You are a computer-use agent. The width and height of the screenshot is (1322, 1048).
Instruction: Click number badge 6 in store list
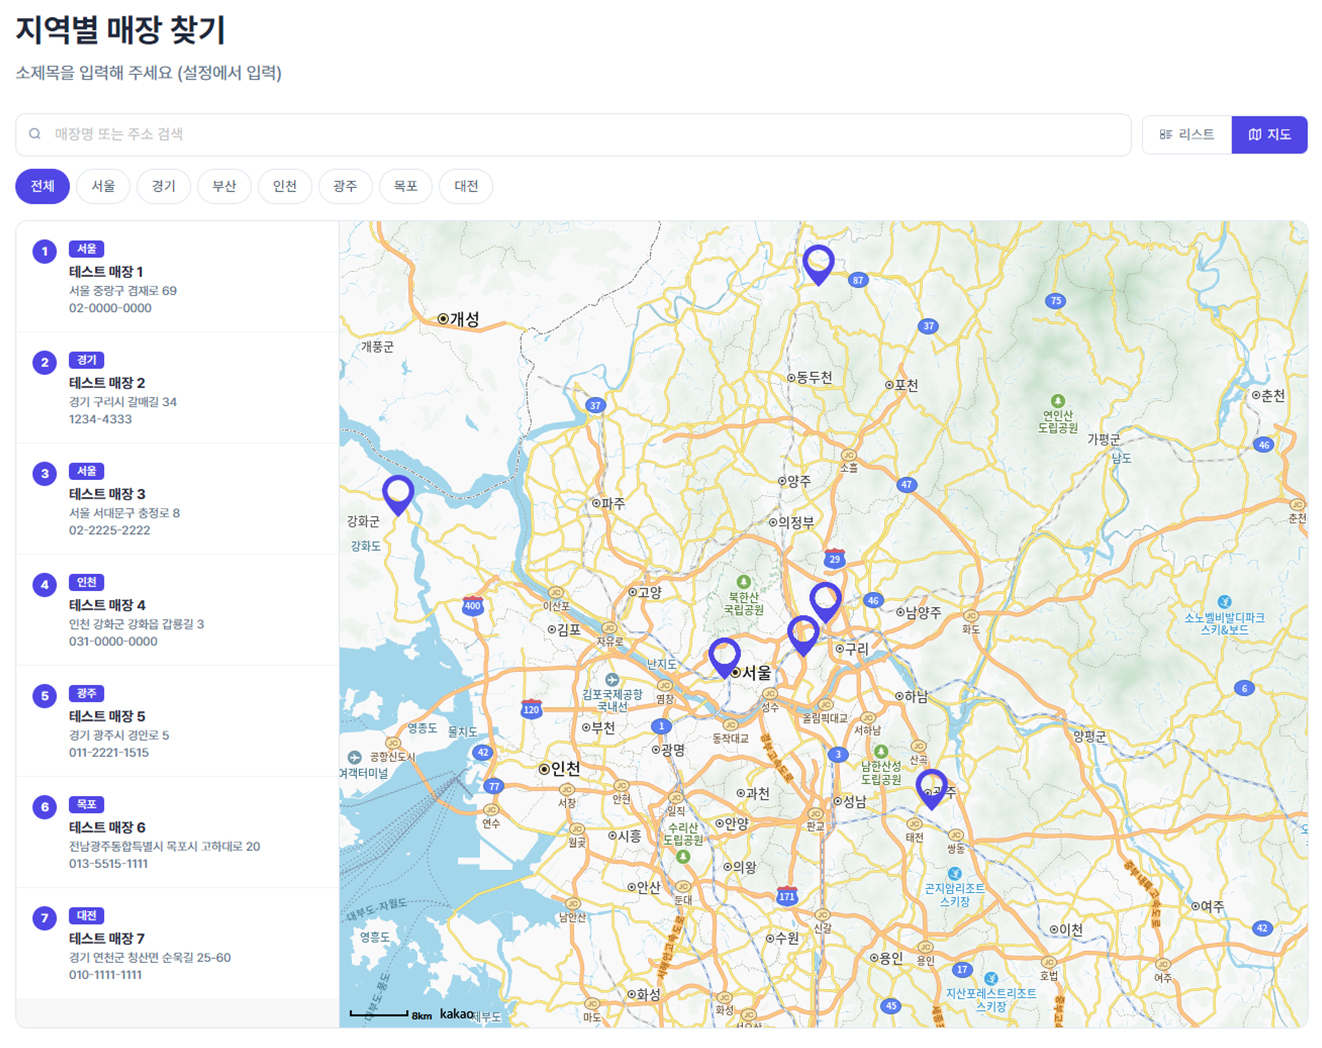[44, 806]
